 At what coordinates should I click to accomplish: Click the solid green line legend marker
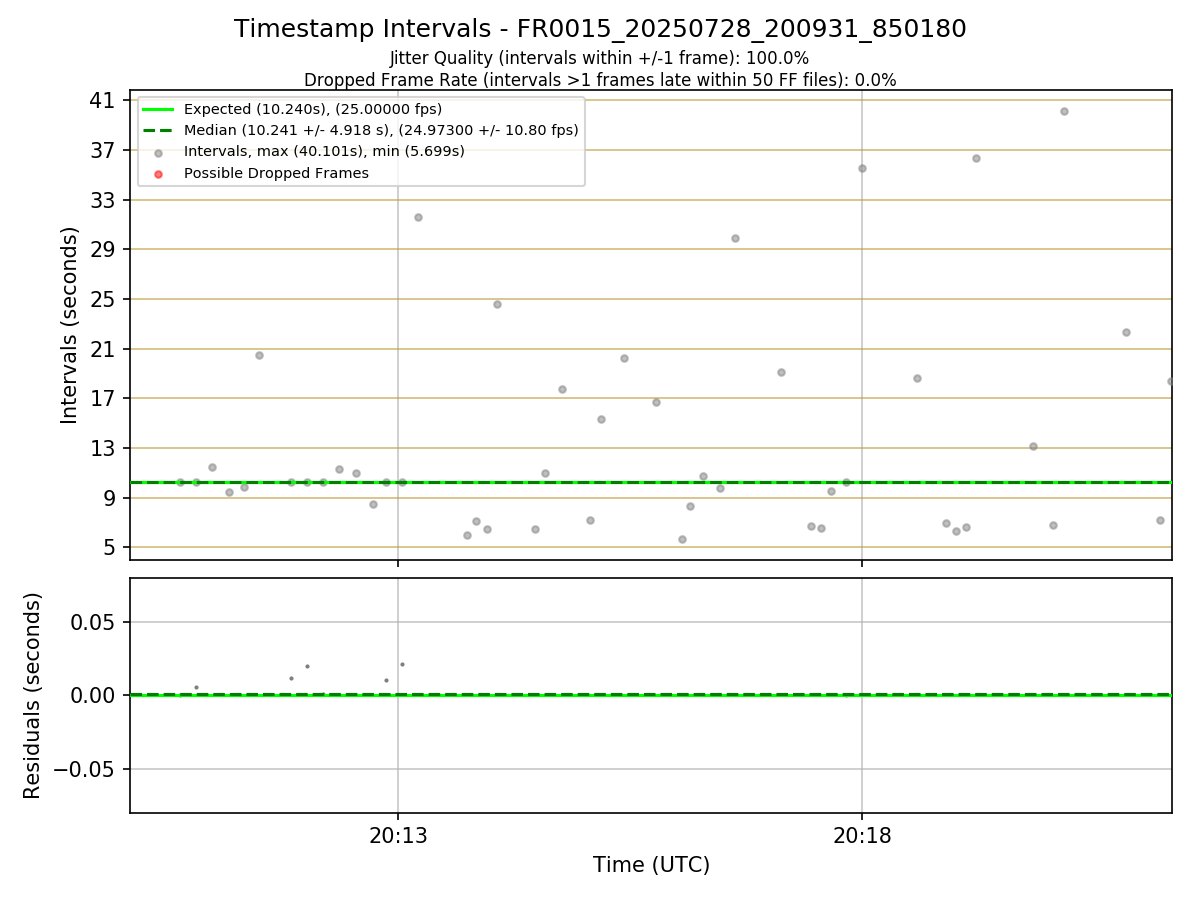[158, 109]
